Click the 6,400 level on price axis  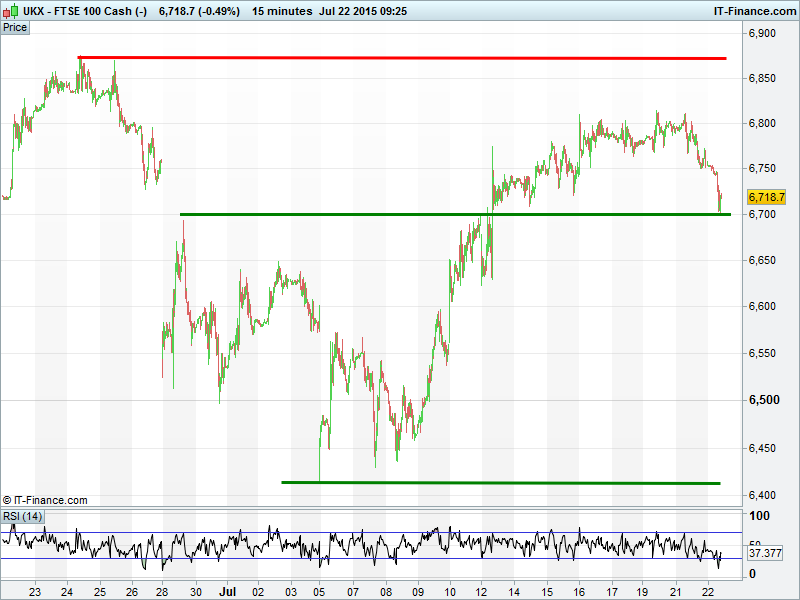coord(762,495)
